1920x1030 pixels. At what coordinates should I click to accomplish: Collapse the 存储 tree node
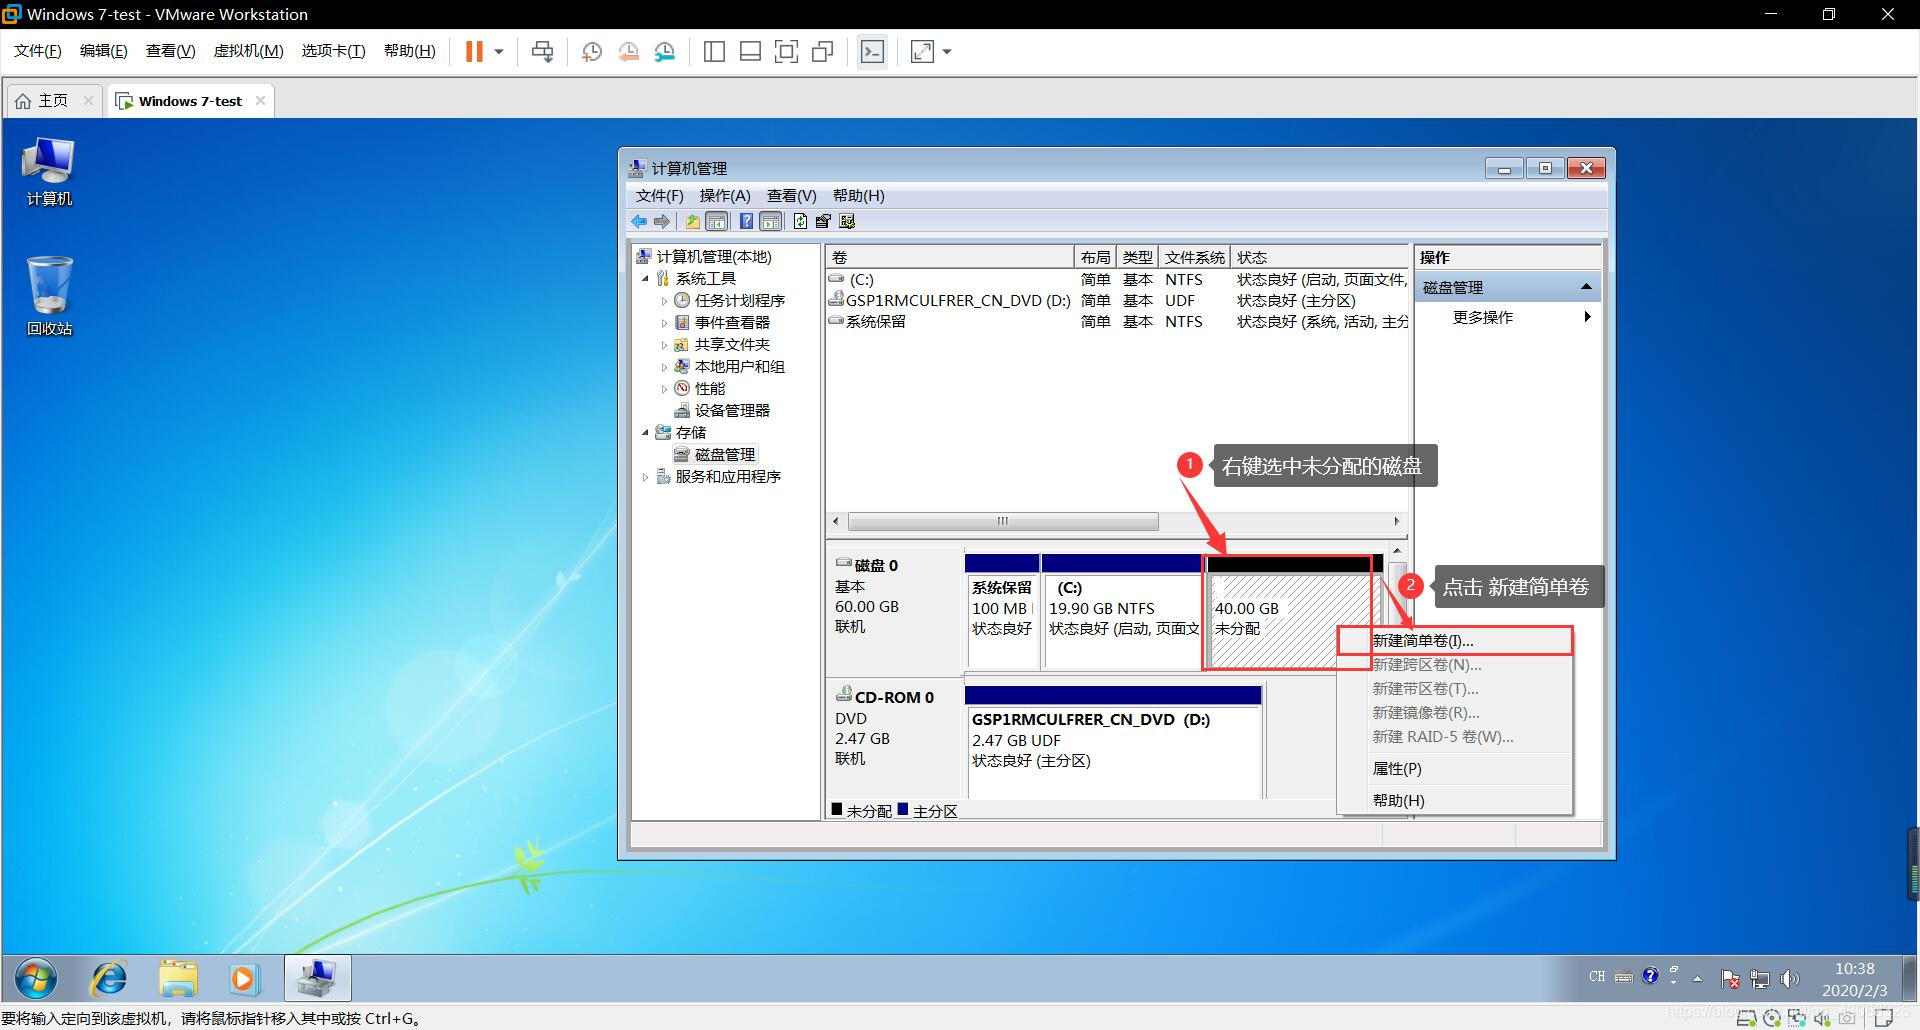click(646, 433)
